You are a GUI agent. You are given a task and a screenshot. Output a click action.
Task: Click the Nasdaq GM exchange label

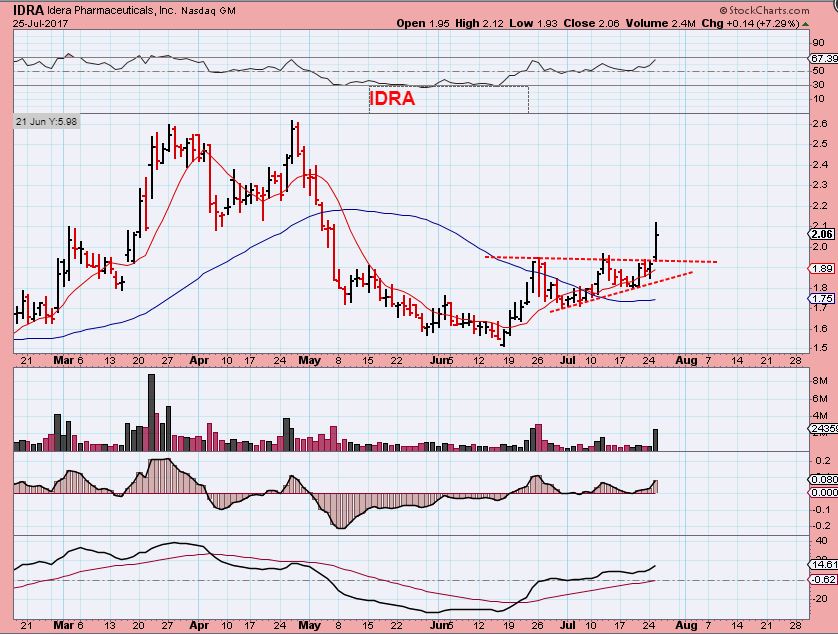tap(208, 11)
